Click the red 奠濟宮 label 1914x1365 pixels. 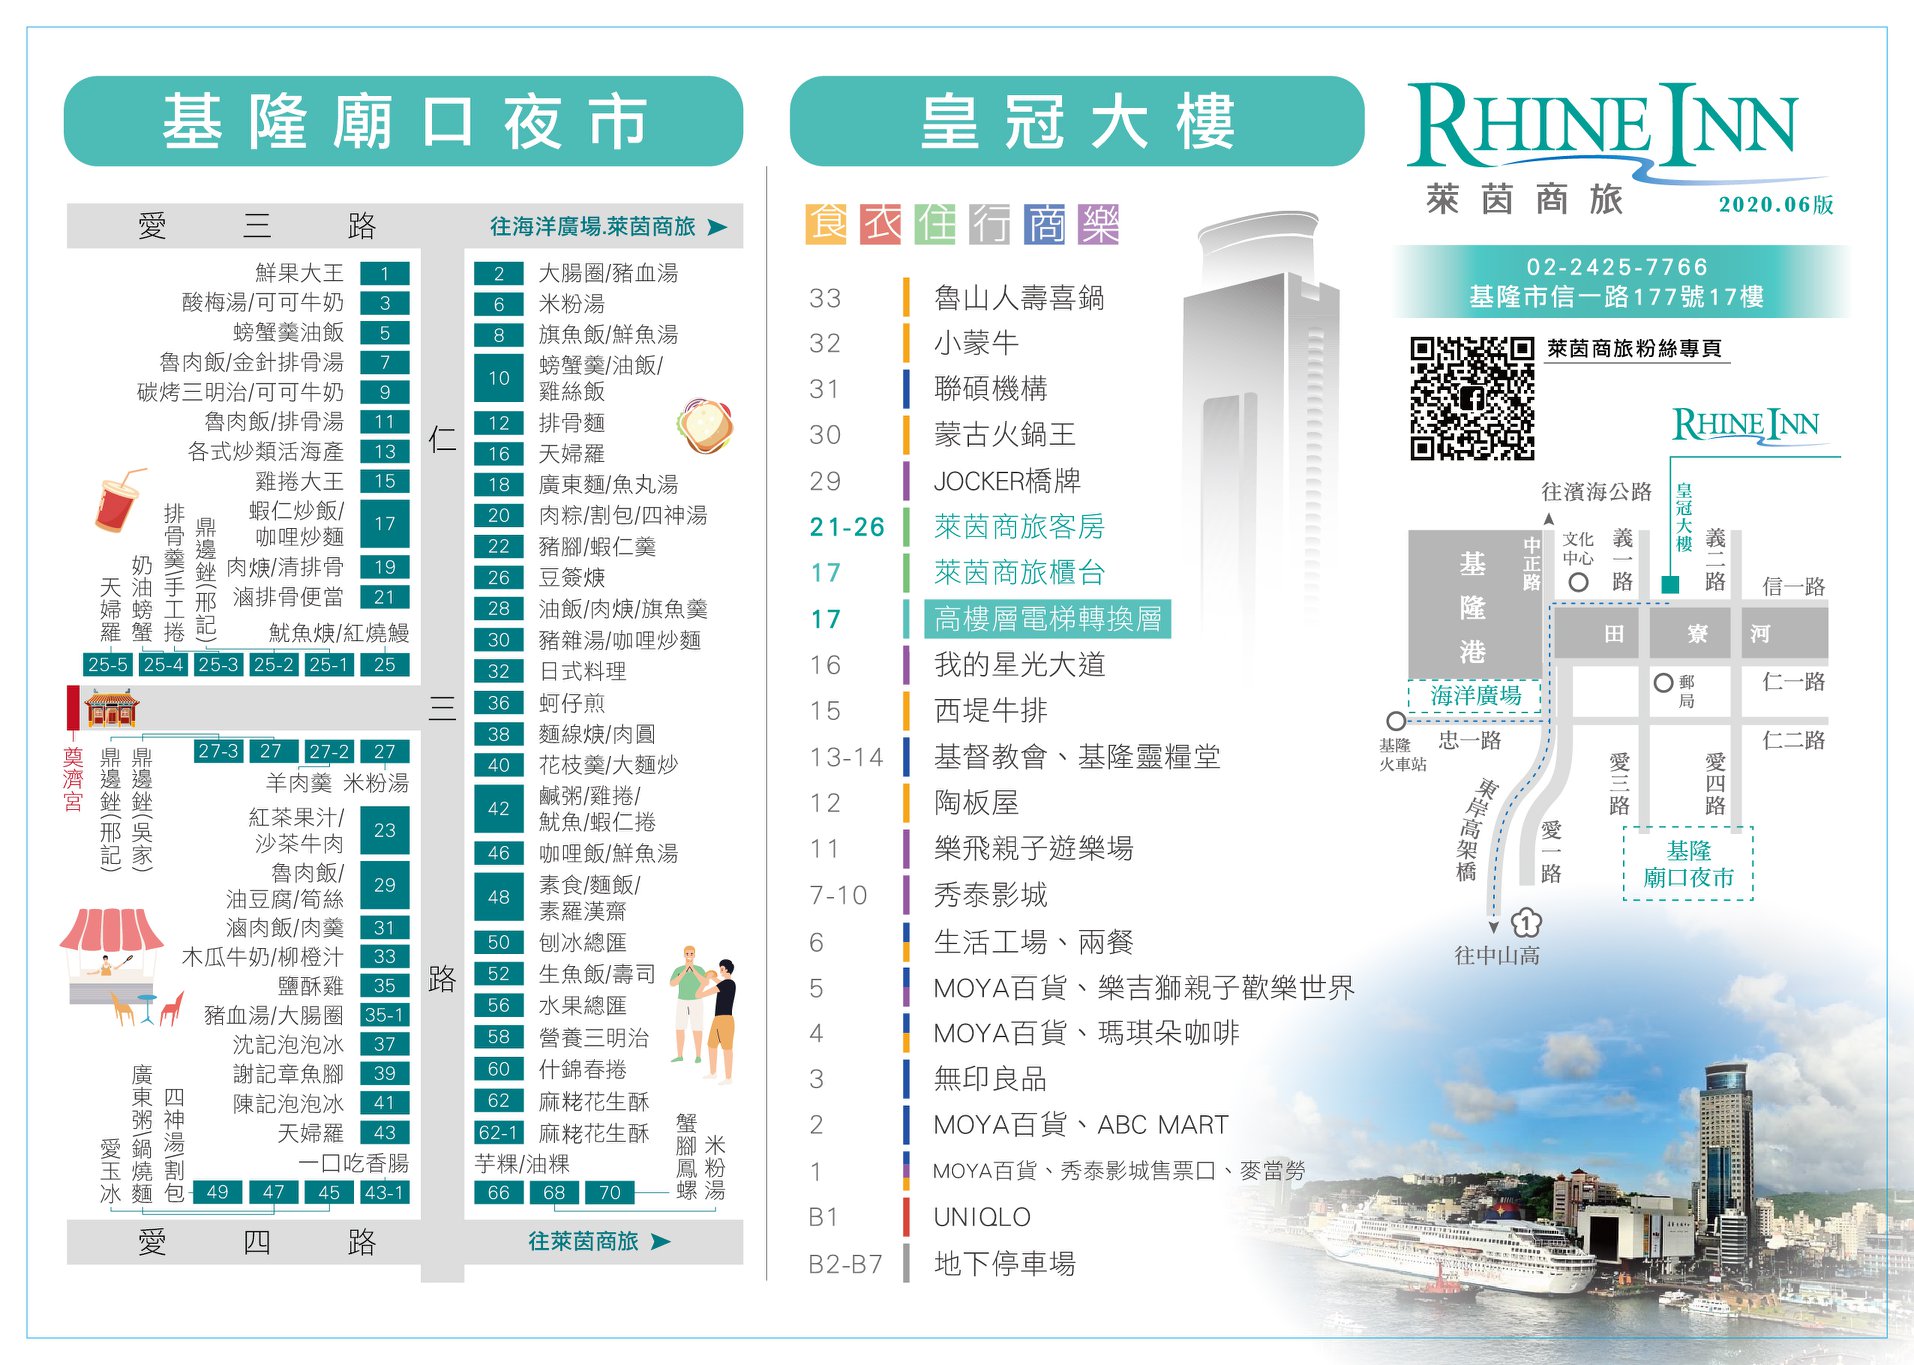72,779
